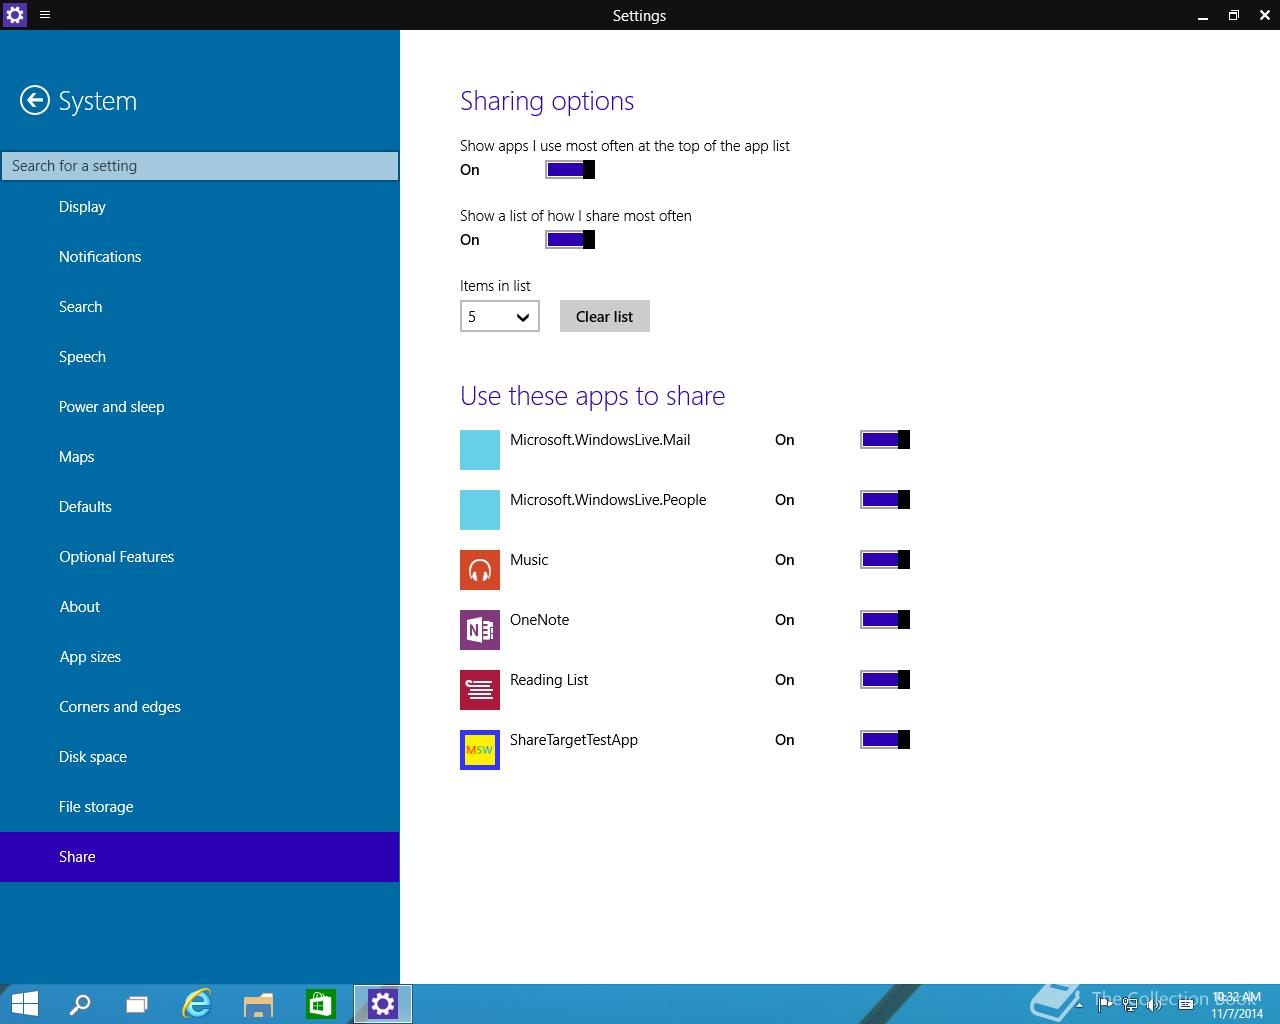The width and height of the screenshot is (1280, 1024).
Task: Click the Clear list button
Action: tap(604, 316)
